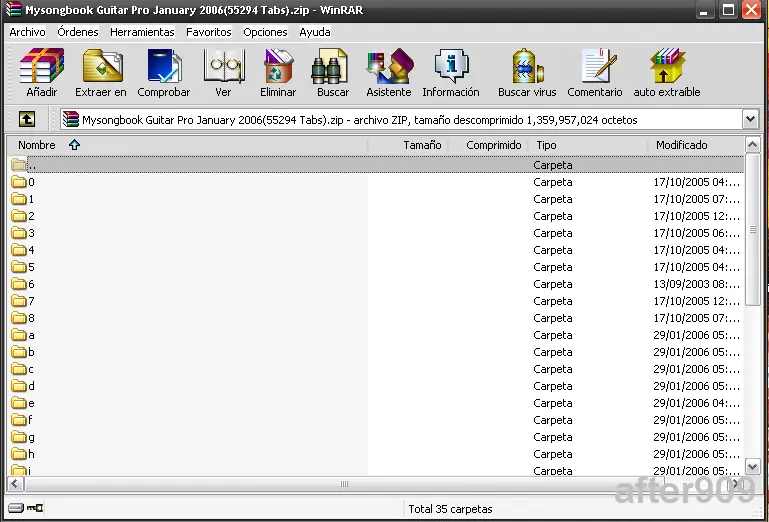This screenshot has width=769, height=522.
Task: Click the Añadir toolbar icon
Action: (42, 65)
